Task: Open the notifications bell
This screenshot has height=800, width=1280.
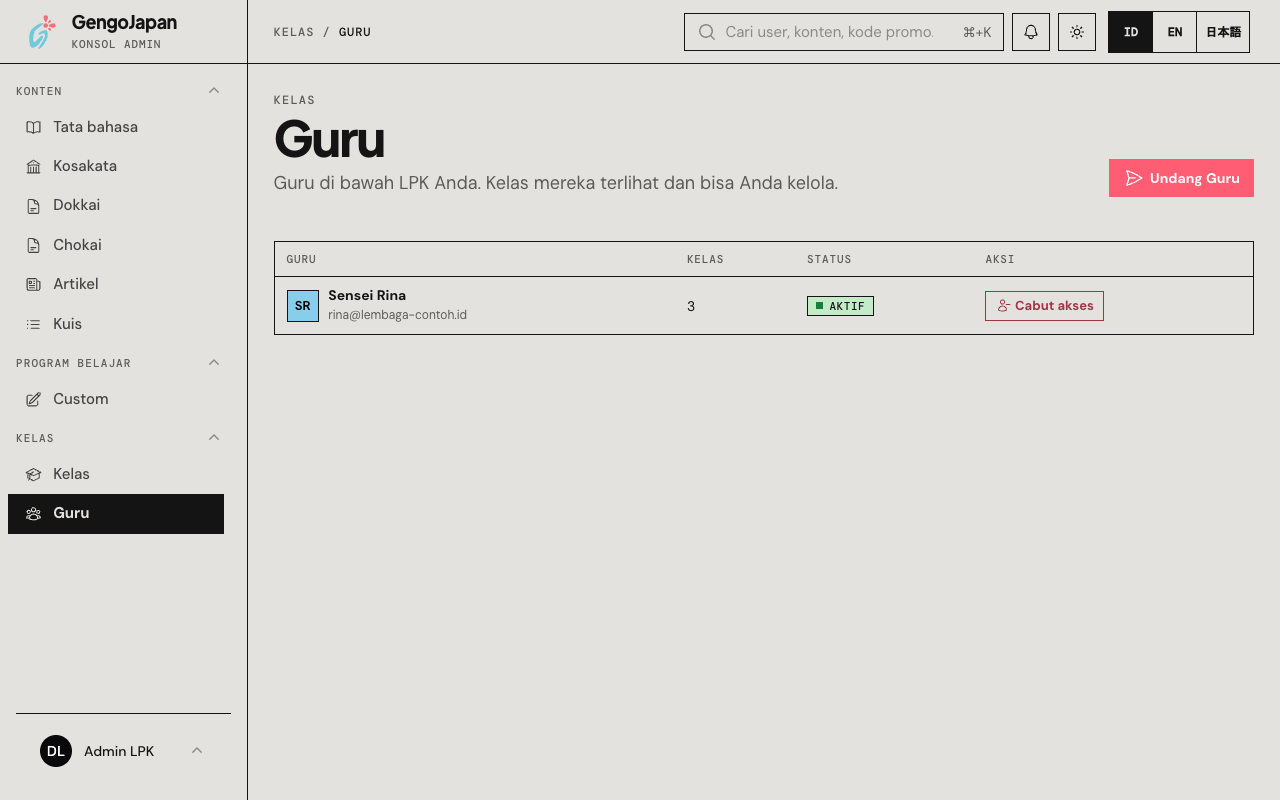Action: 1031,32
